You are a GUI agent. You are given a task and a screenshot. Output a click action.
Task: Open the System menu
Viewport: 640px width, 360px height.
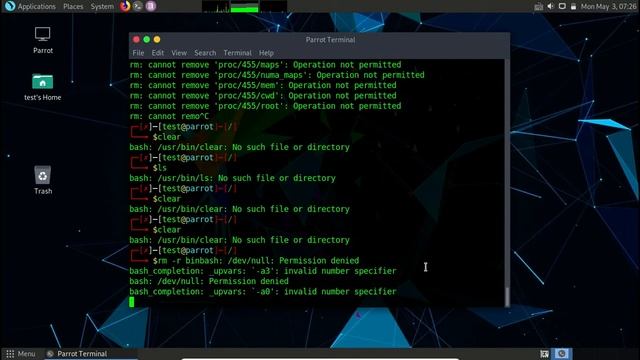tap(102, 7)
